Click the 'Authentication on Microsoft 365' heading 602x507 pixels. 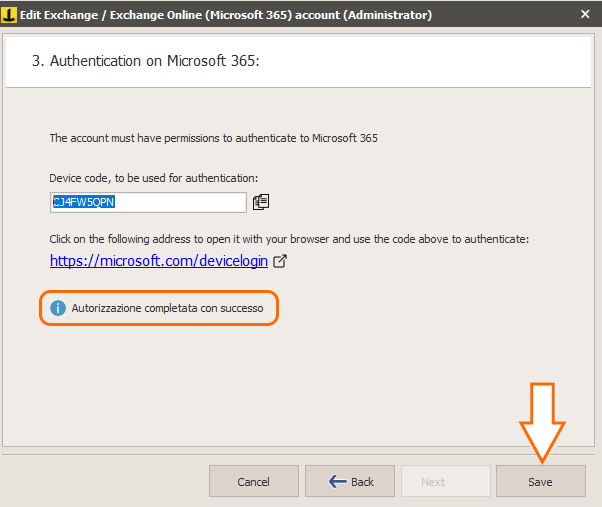146,61
